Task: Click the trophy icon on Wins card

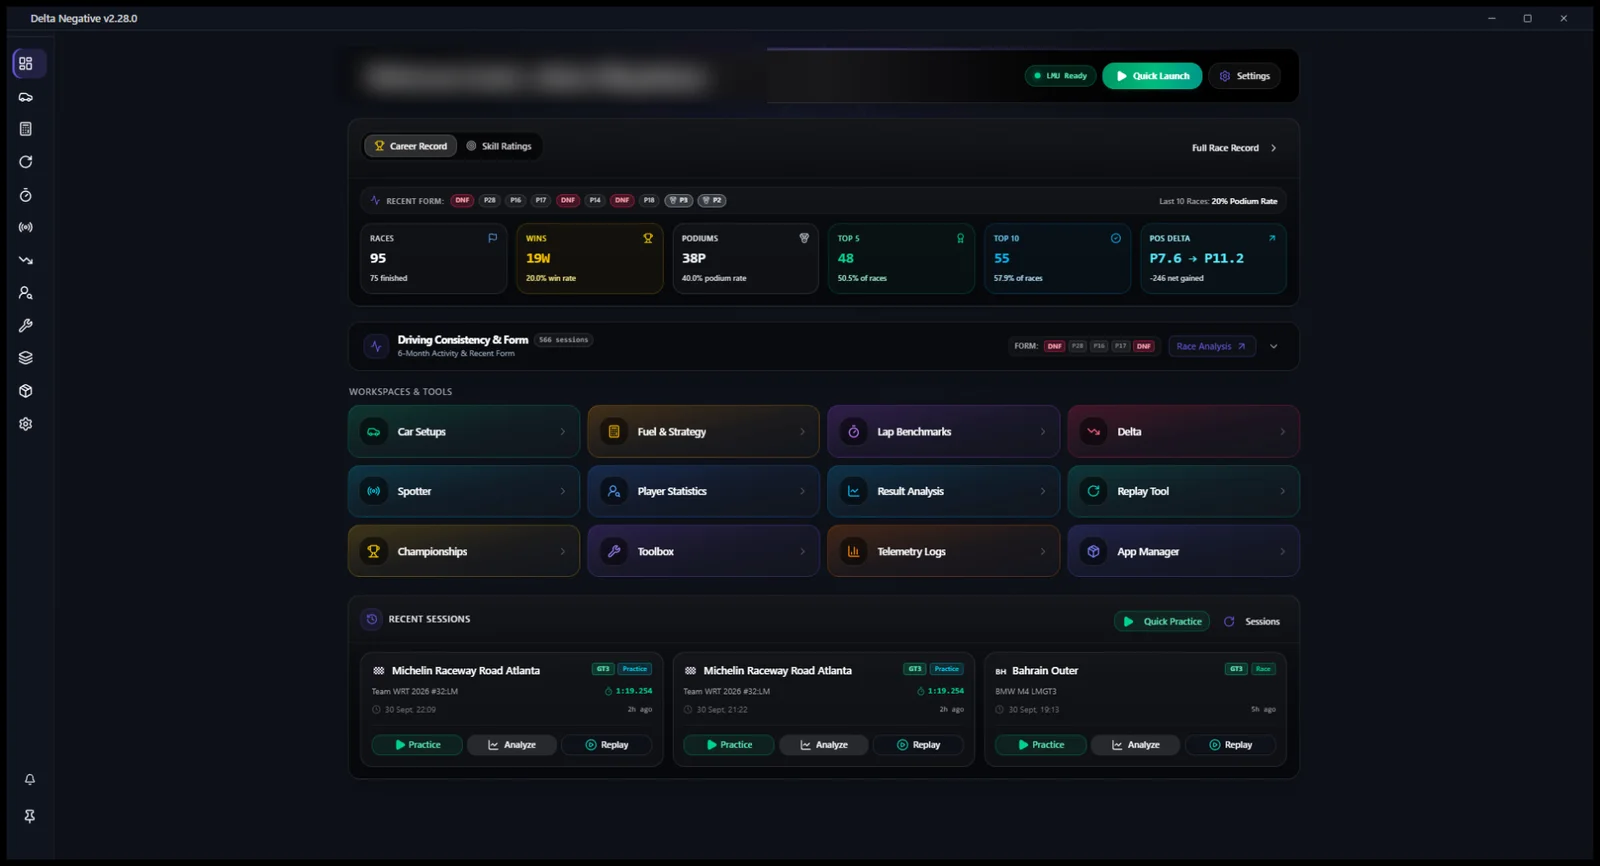Action: pos(648,238)
